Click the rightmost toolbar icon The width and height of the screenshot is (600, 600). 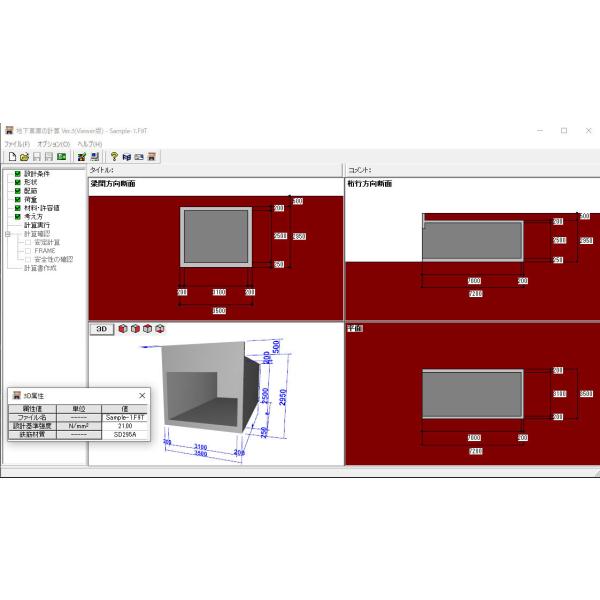click(151, 157)
